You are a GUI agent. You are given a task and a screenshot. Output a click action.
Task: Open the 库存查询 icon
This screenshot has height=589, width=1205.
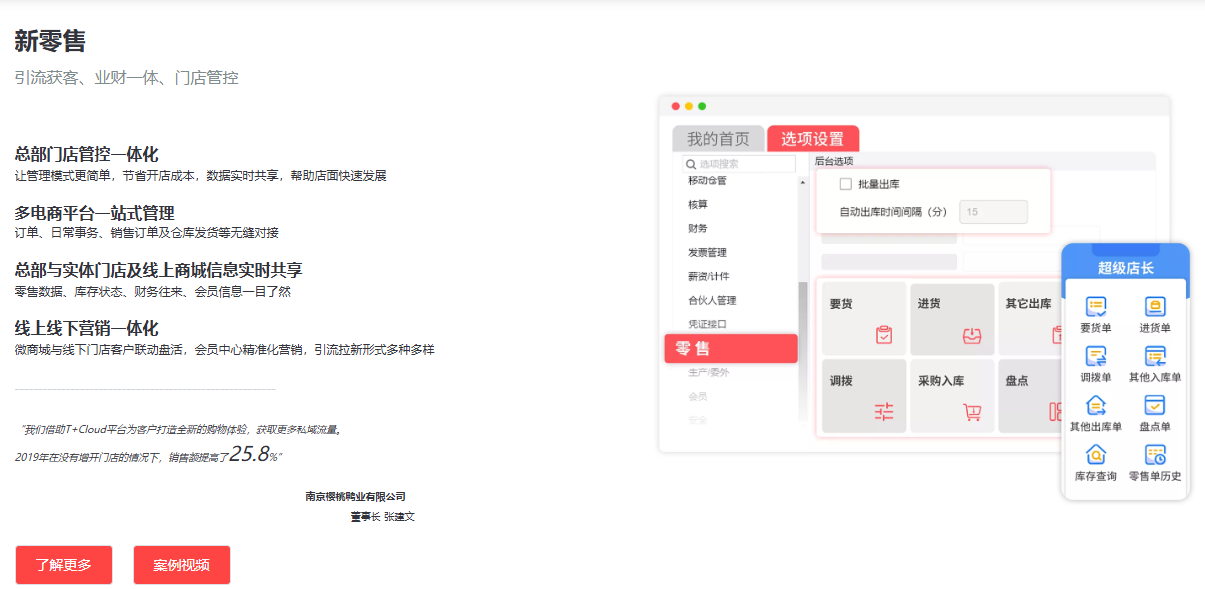point(1096,455)
